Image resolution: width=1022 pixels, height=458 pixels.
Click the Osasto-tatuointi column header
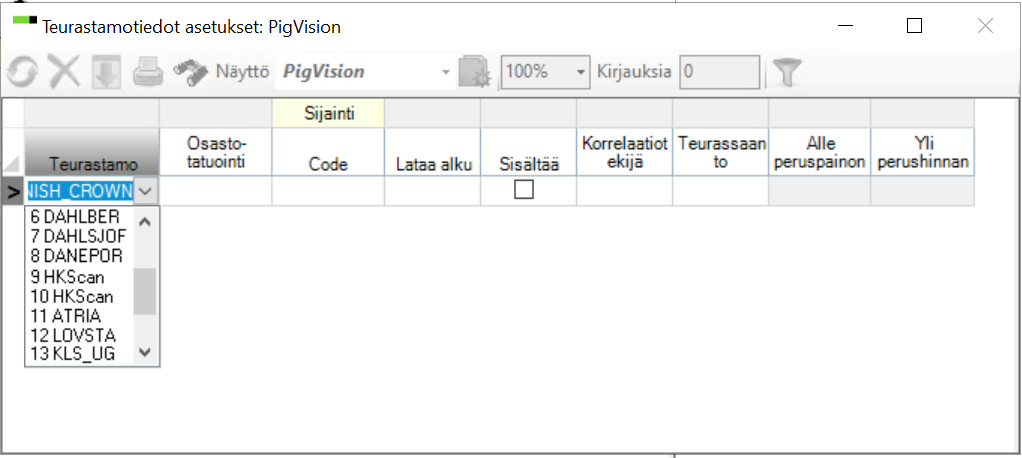216,152
